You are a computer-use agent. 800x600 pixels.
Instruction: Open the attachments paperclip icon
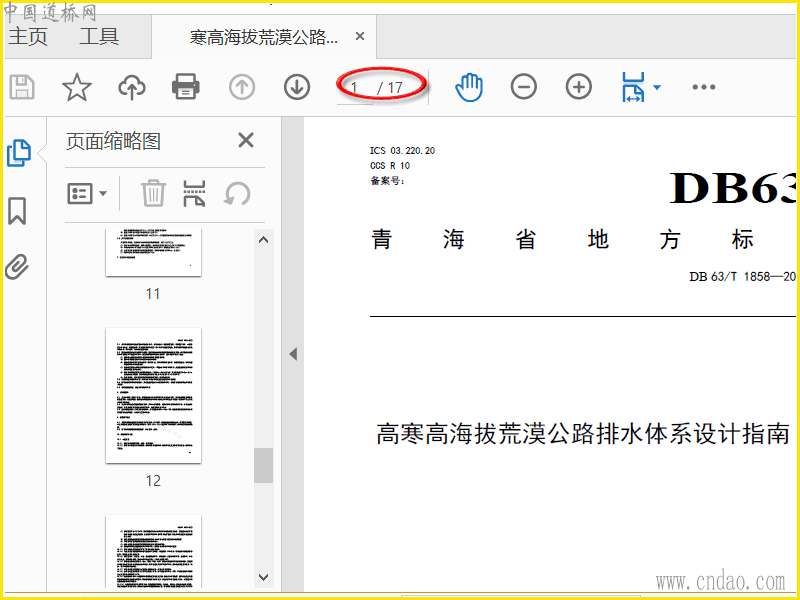click(17, 267)
